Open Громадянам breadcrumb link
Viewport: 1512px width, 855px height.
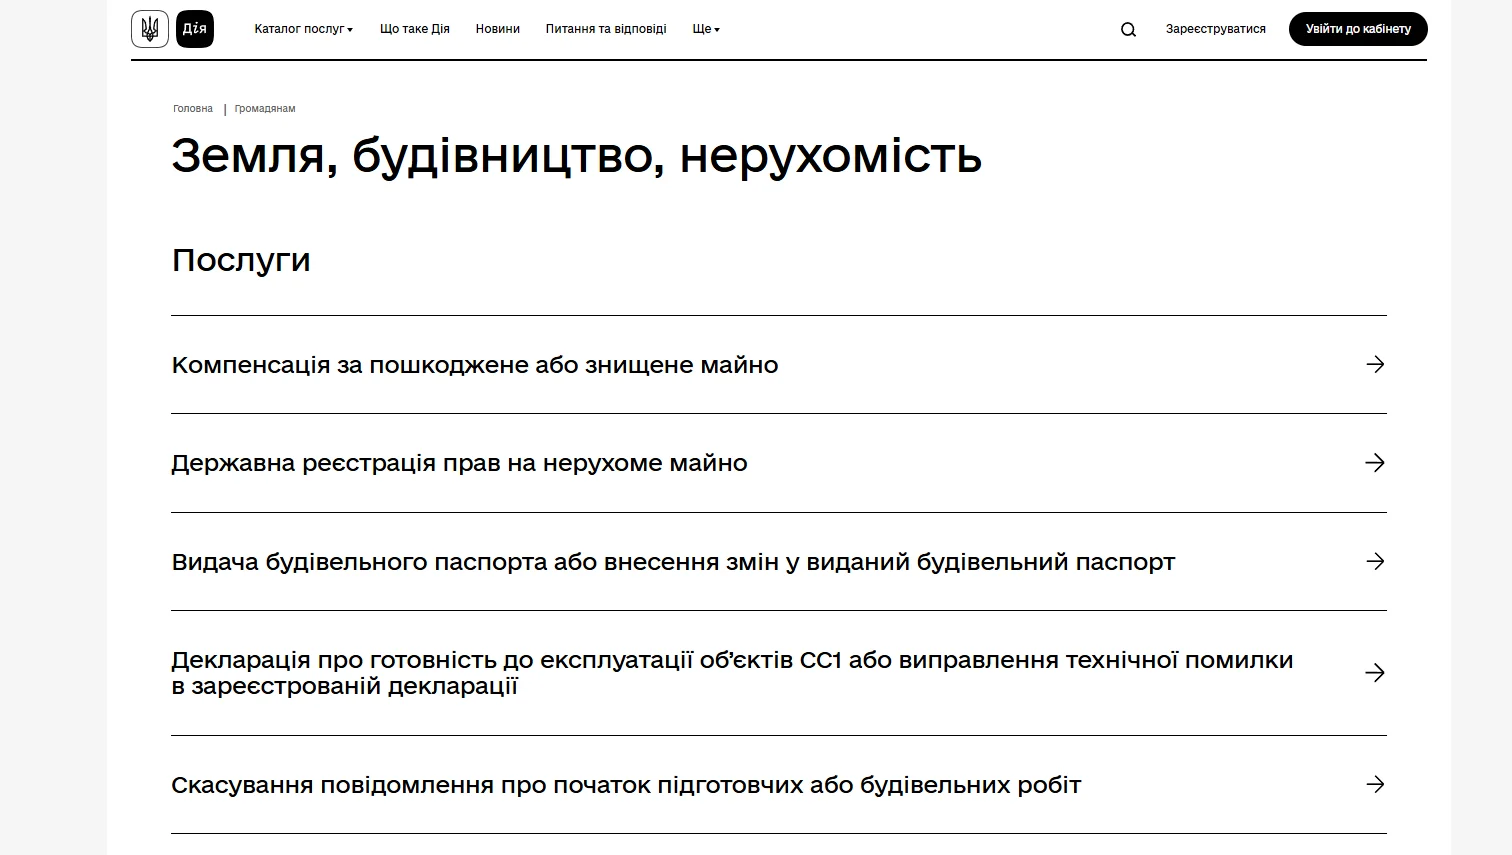265,108
